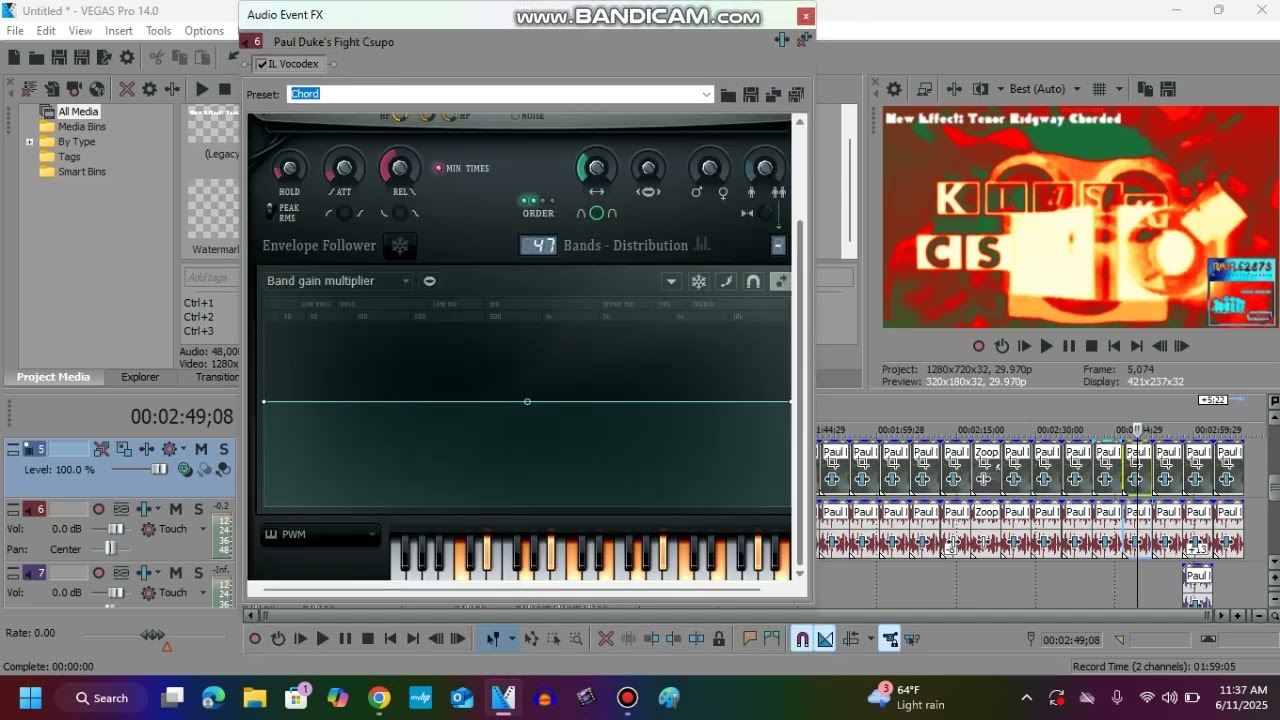This screenshot has height=720, width=1280.
Task: Click the Preview on External Monitor icon
Action: coord(925,89)
